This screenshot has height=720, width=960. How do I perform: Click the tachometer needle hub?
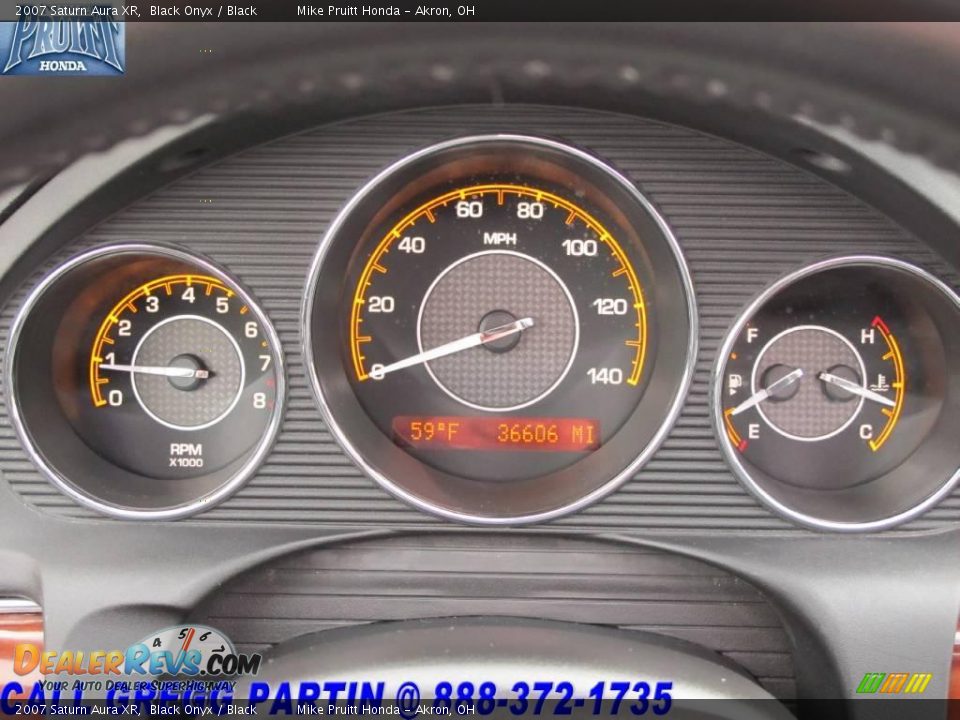click(x=186, y=372)
